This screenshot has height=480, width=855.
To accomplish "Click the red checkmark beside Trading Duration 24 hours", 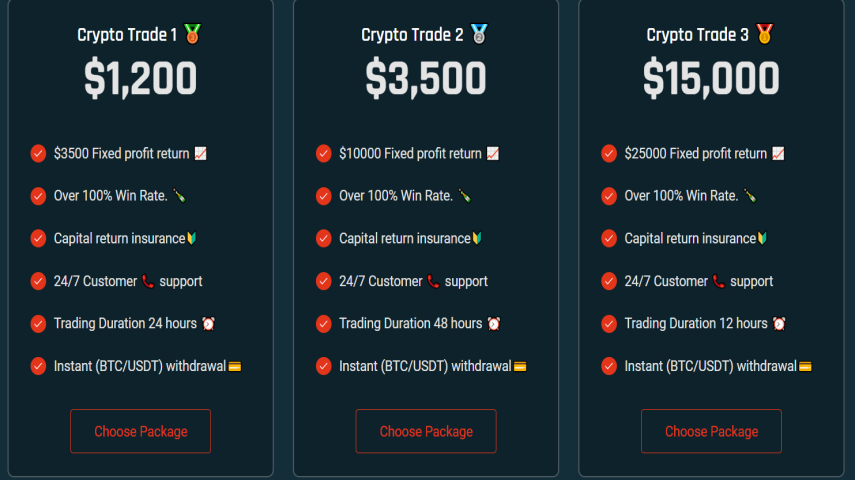I will point(38,323).
